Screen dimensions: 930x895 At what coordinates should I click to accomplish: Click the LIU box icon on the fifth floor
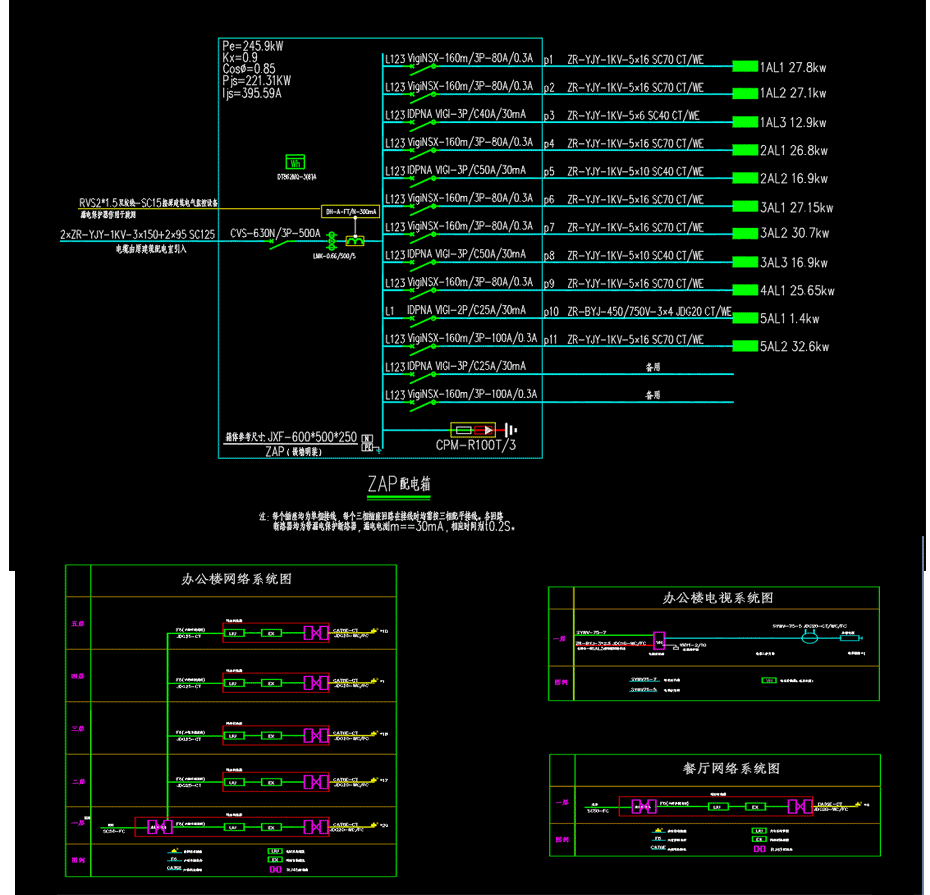(233, 633)
